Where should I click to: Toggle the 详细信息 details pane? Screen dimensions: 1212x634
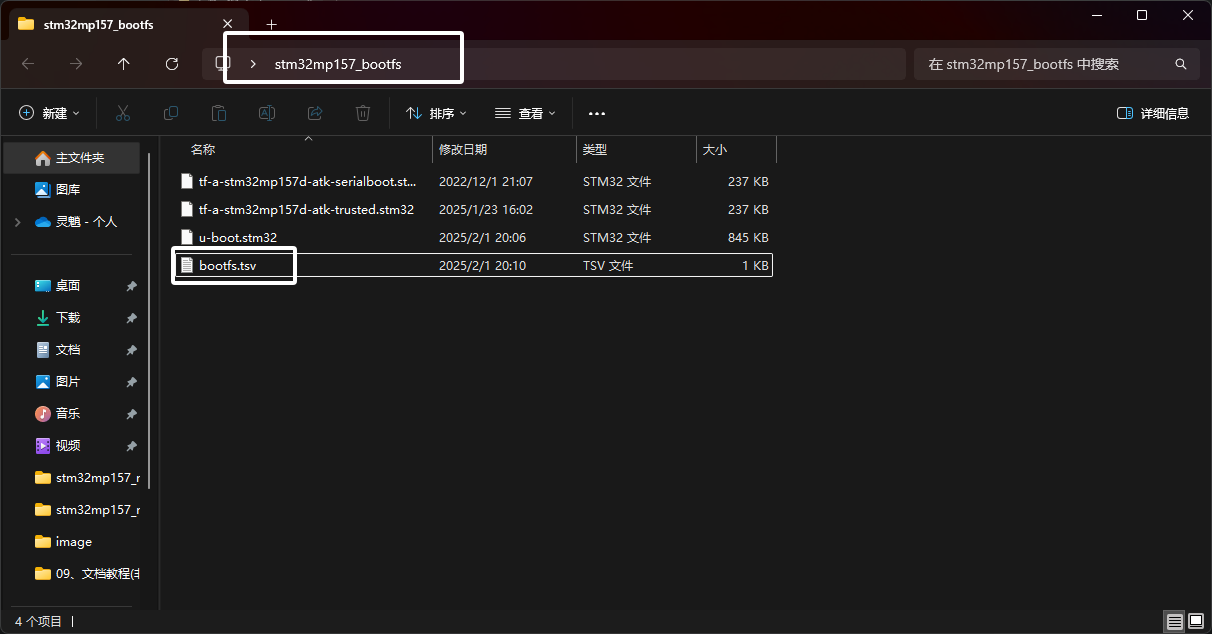[x=1153, y=113]
